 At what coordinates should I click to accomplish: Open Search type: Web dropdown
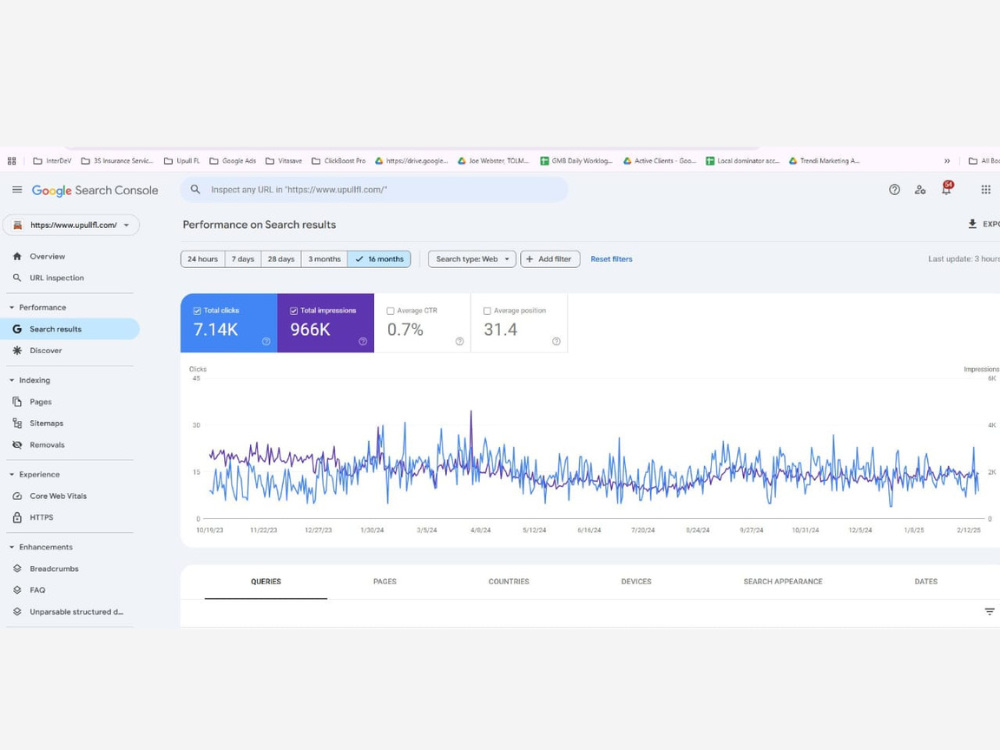click(472, 259)
